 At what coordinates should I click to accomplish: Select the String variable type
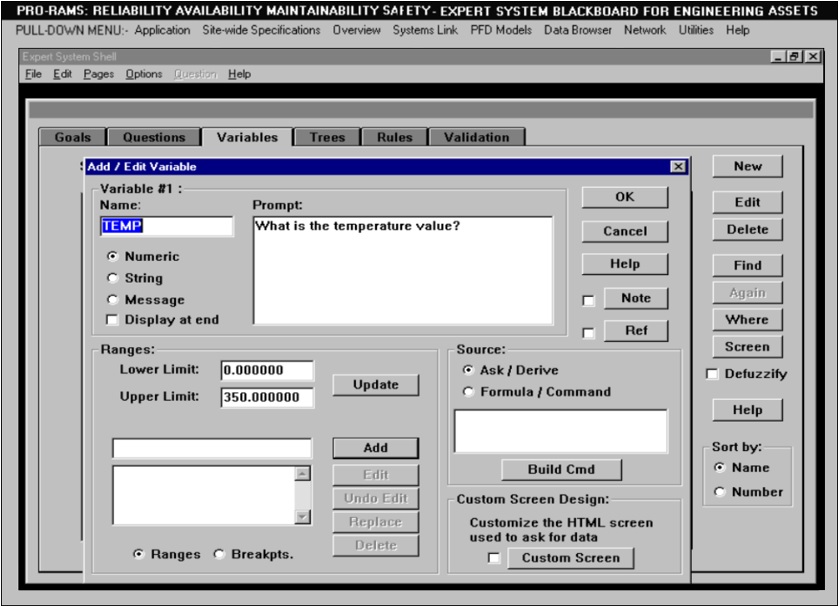(x=112, y=278)
